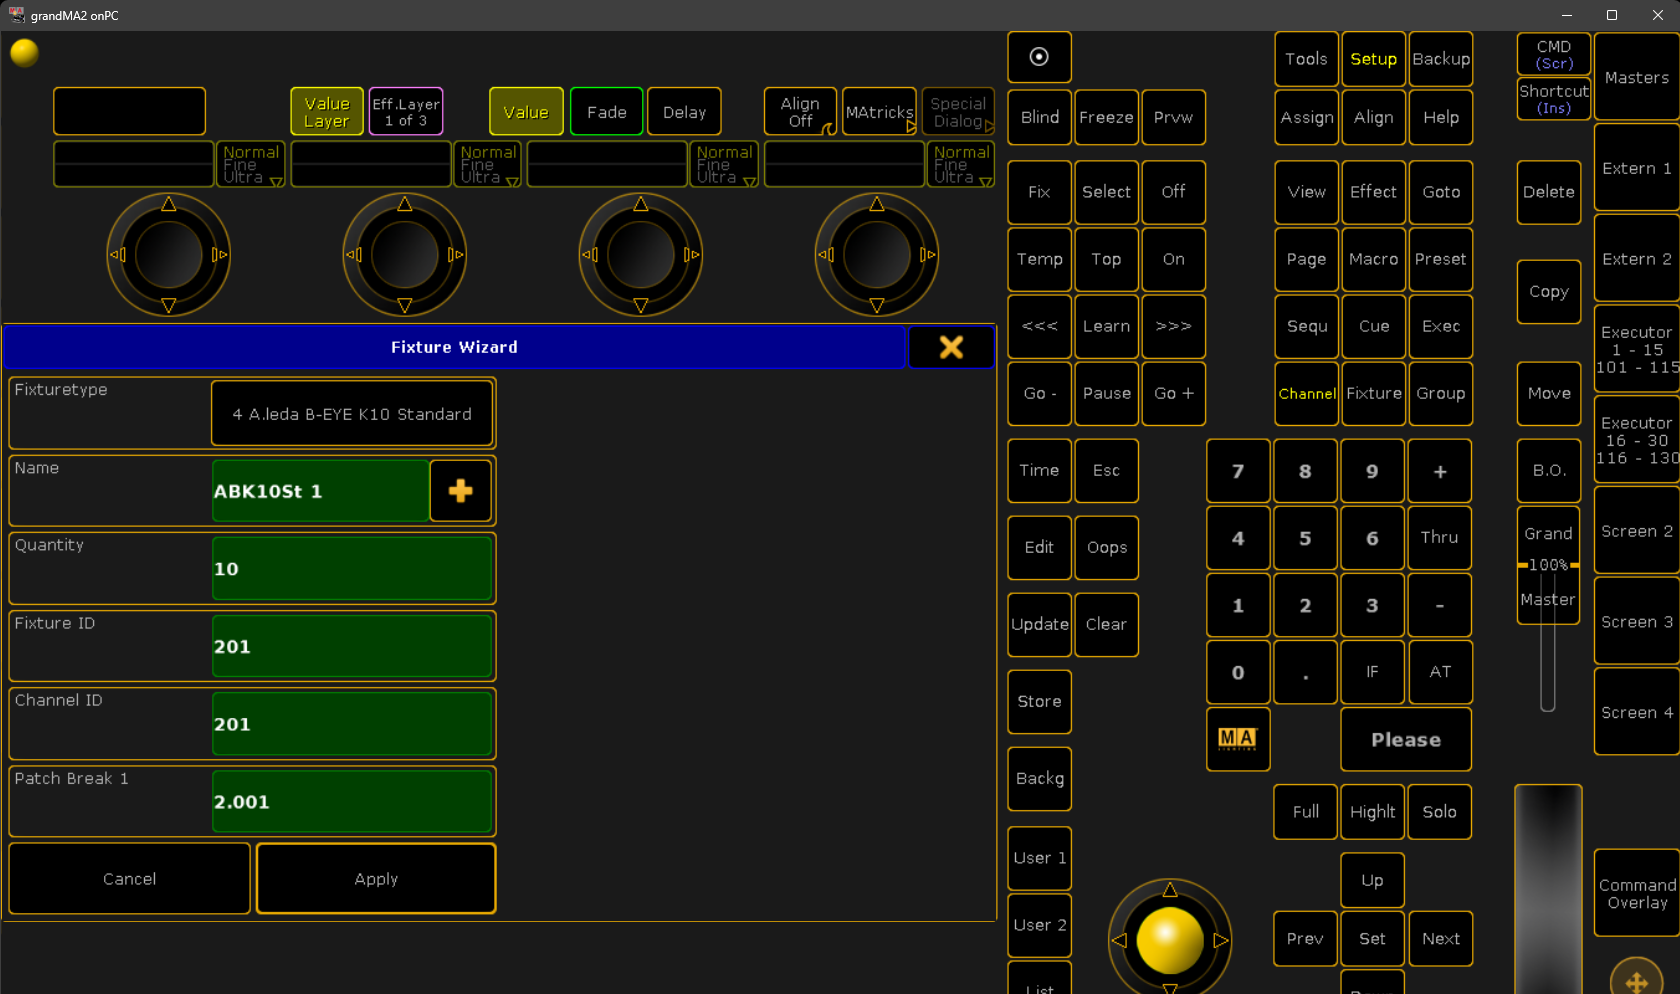Expand first encoder Normal/Fine/Ultra resolution selector

(x=251, y=164)
